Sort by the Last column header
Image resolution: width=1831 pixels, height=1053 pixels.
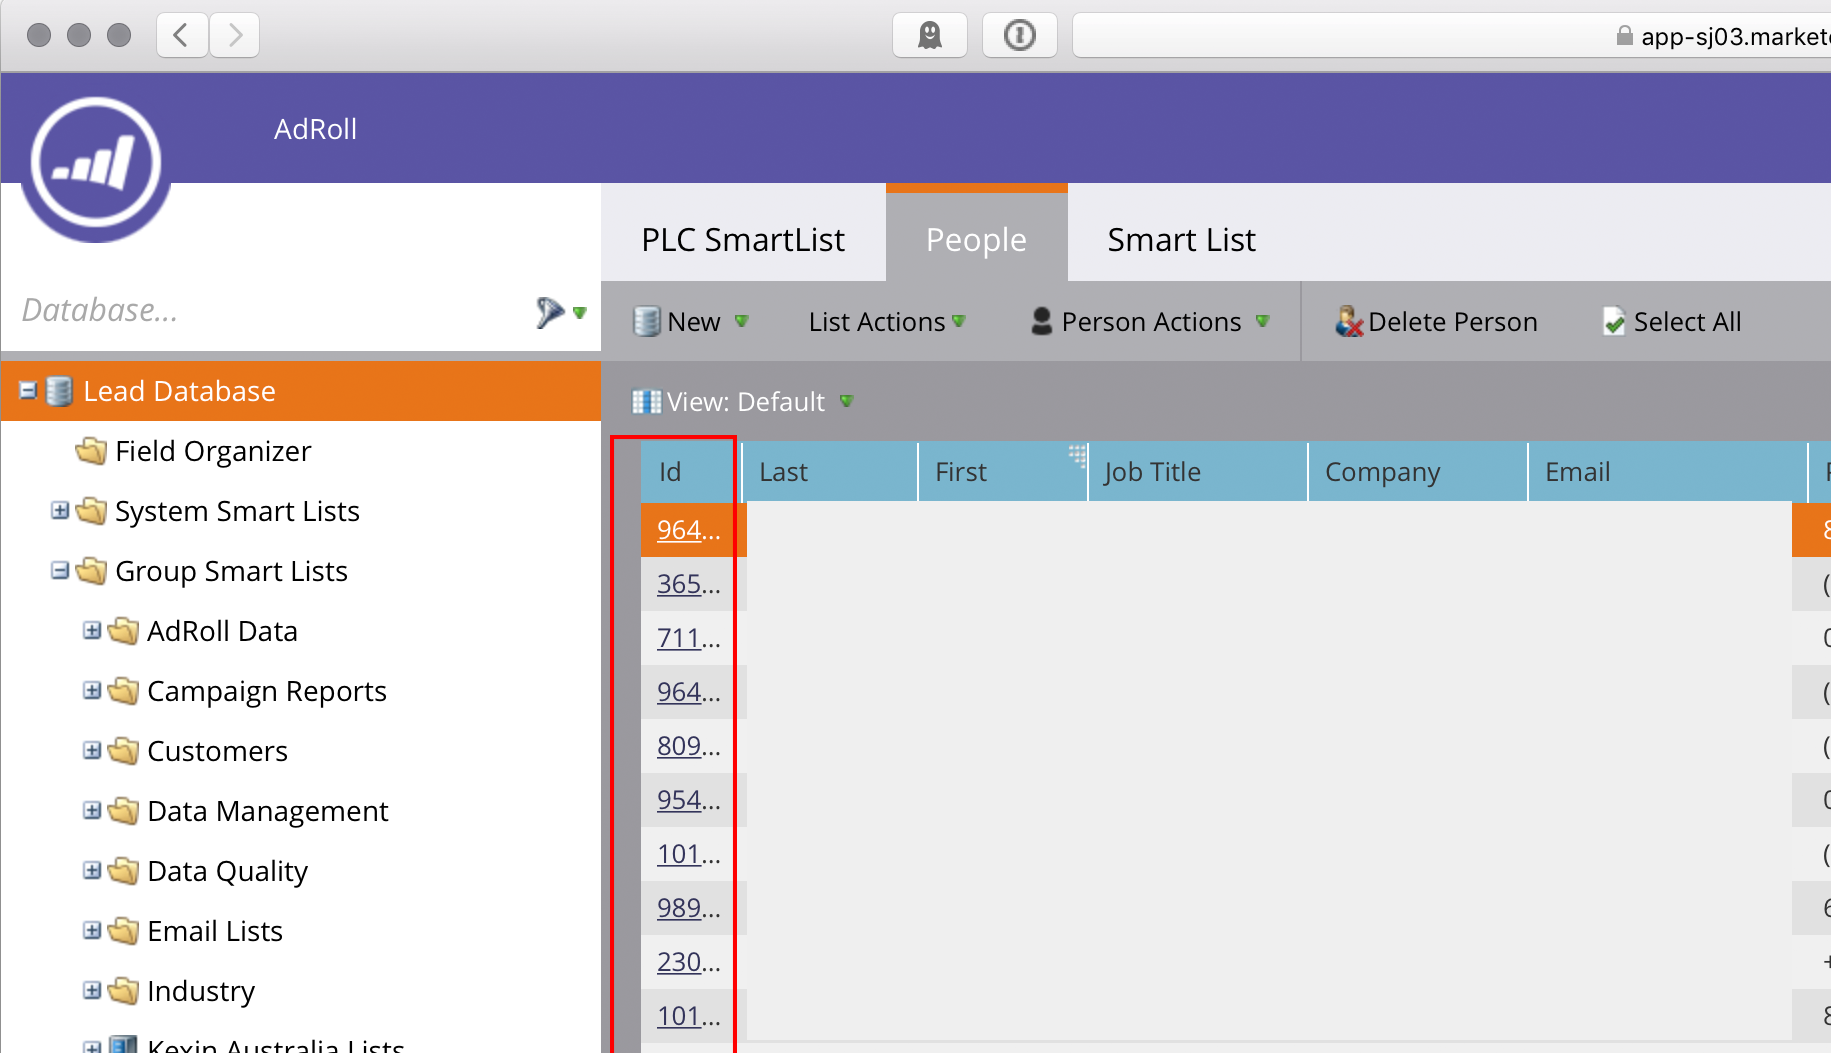coord(830,472)
